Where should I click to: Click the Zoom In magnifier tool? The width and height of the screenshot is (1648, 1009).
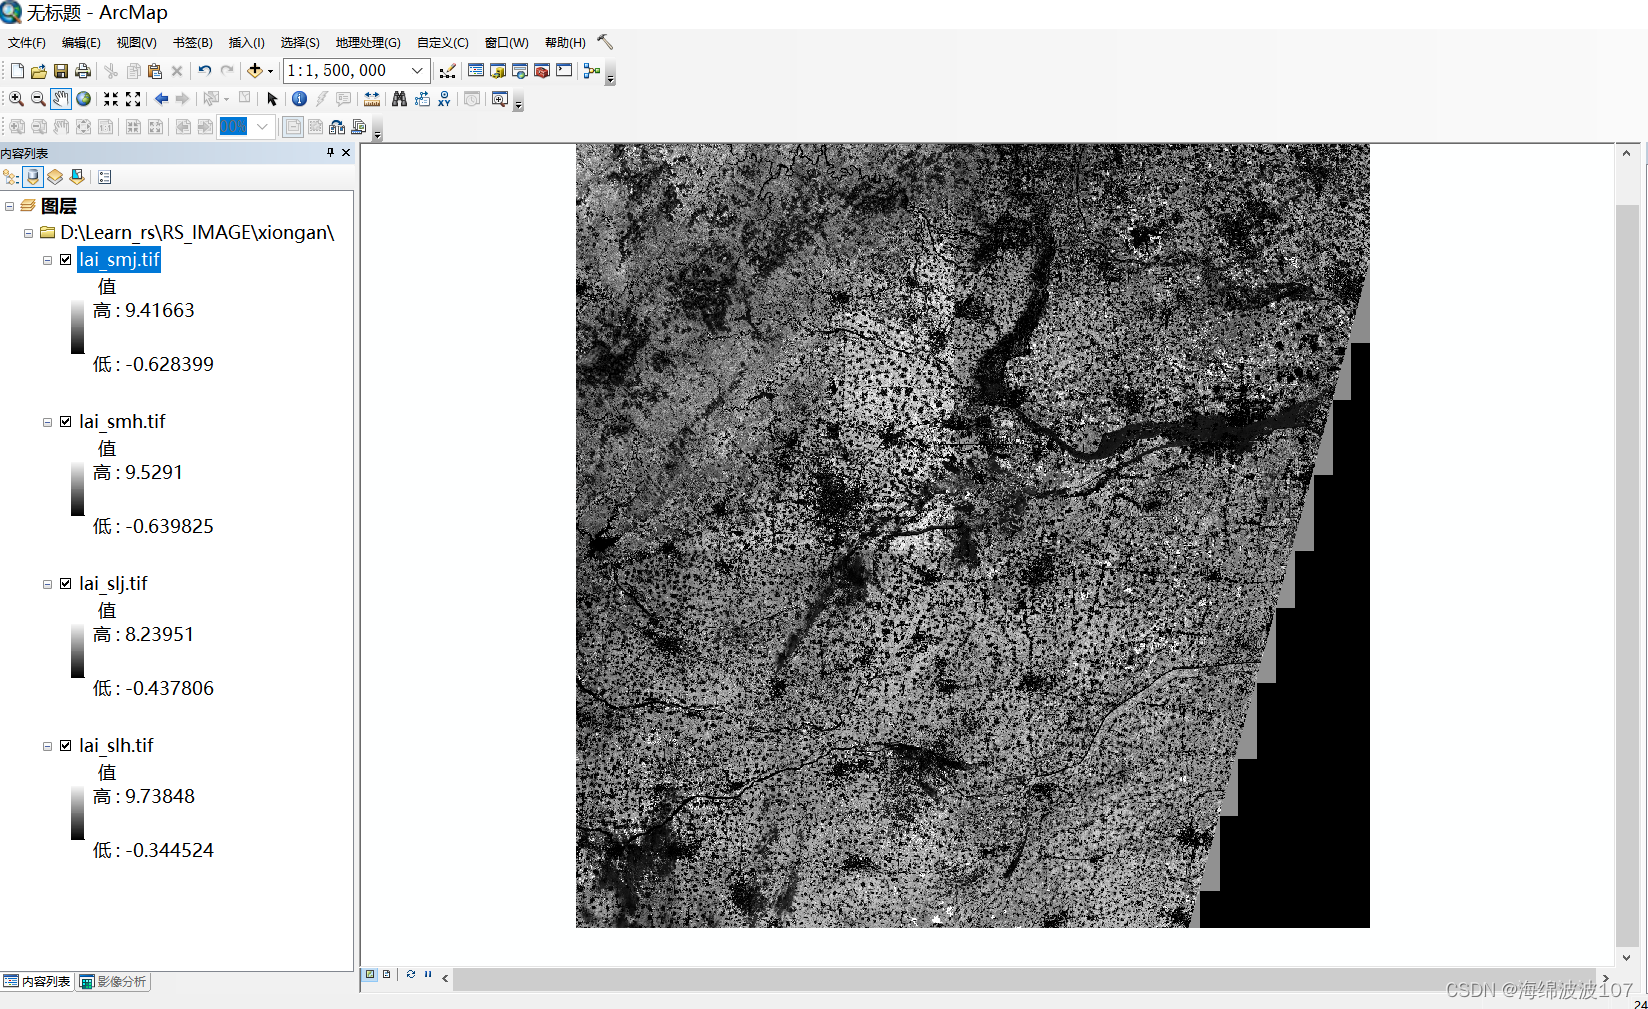point(16,99)
